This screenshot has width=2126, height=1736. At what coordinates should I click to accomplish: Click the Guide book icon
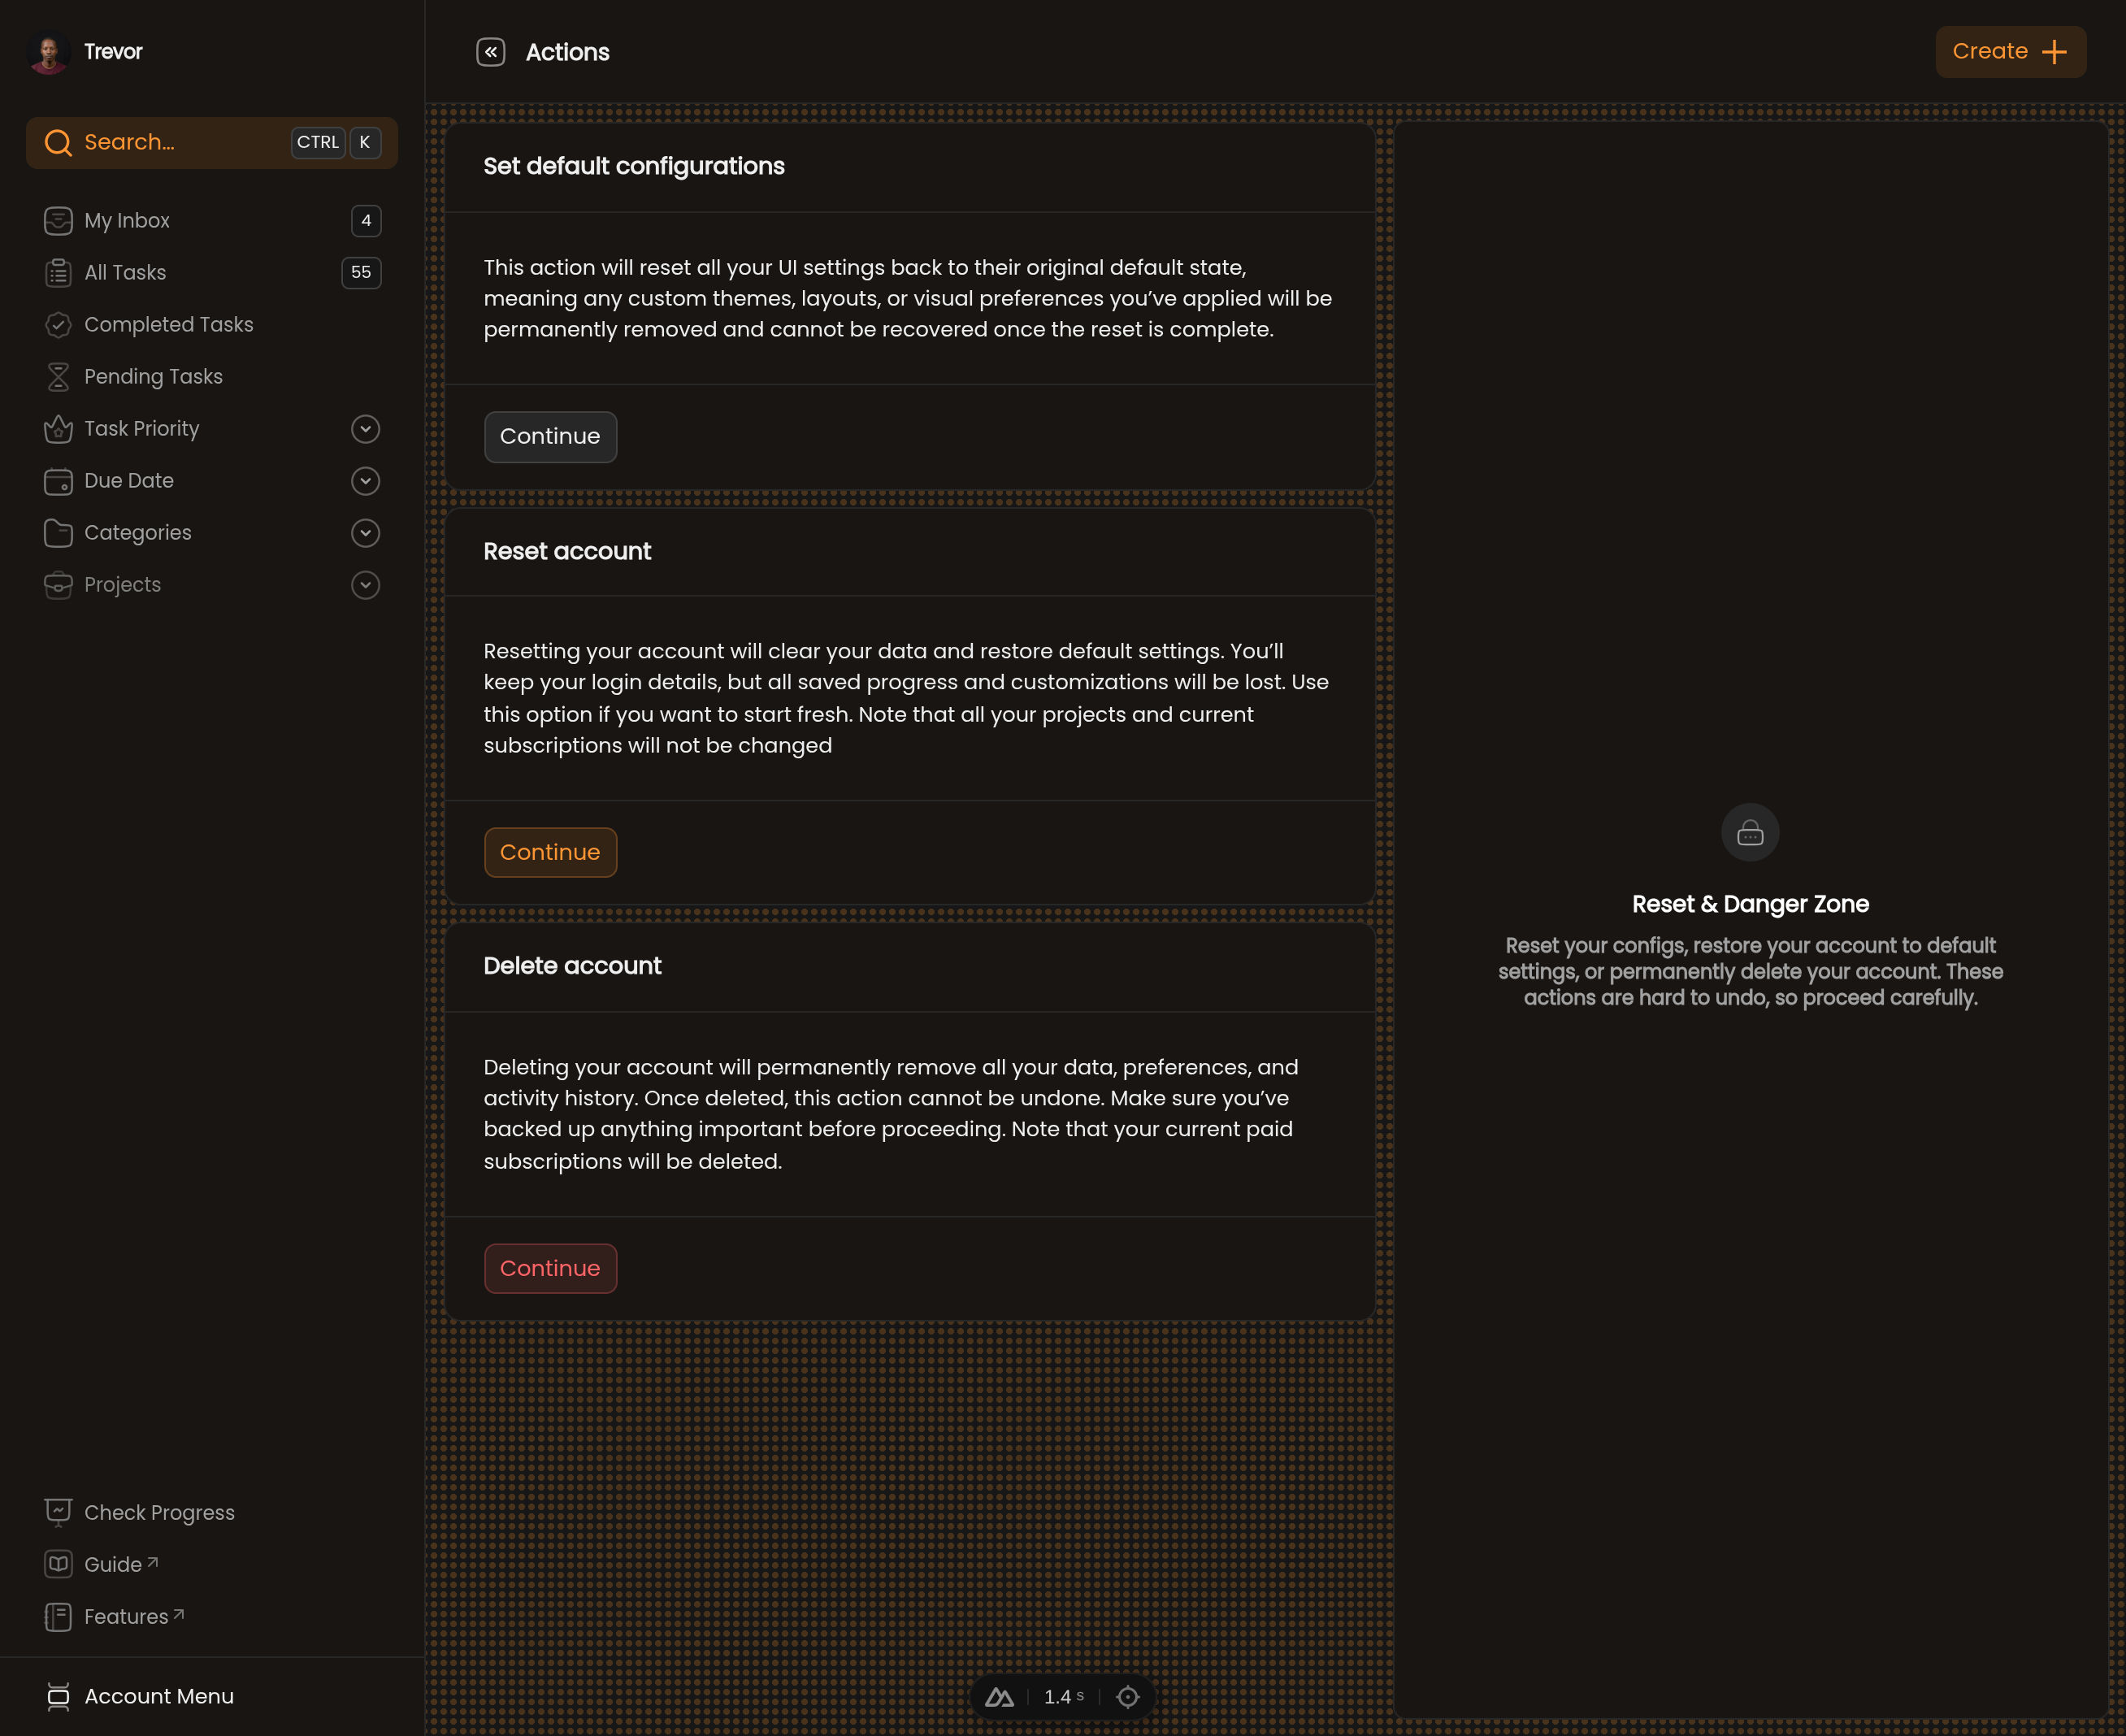coord(58,1565)
